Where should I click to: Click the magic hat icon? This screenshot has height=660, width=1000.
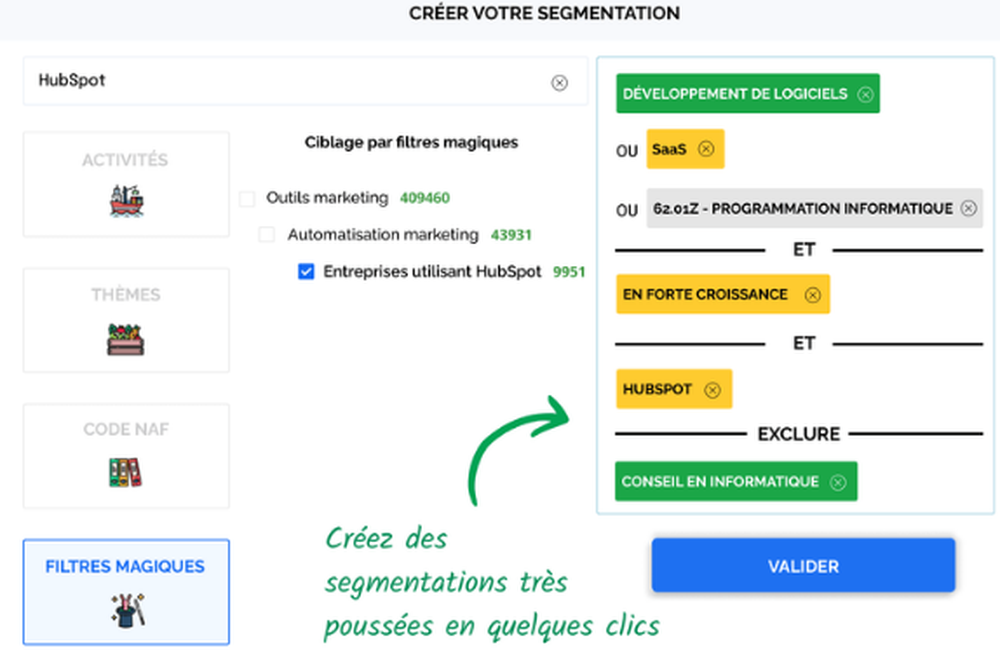126,610
